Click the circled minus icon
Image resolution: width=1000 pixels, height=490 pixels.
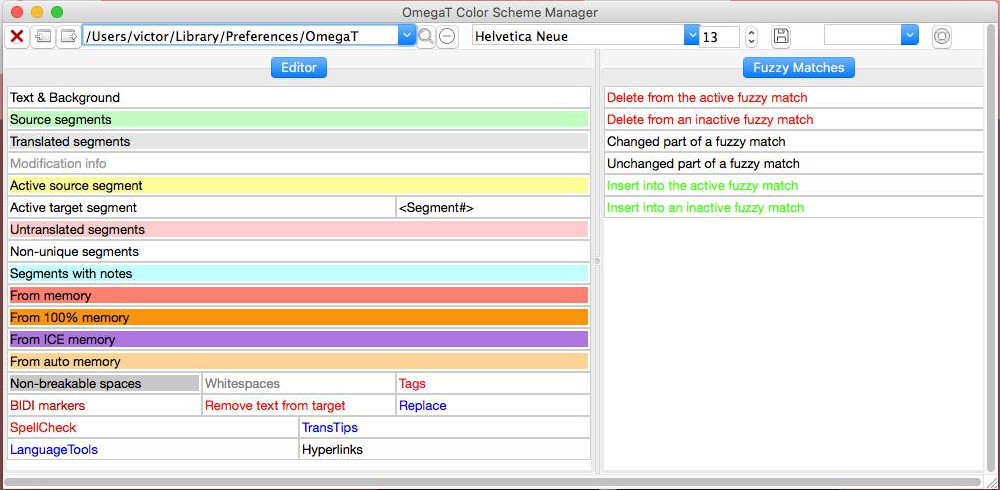click(448, 37)
